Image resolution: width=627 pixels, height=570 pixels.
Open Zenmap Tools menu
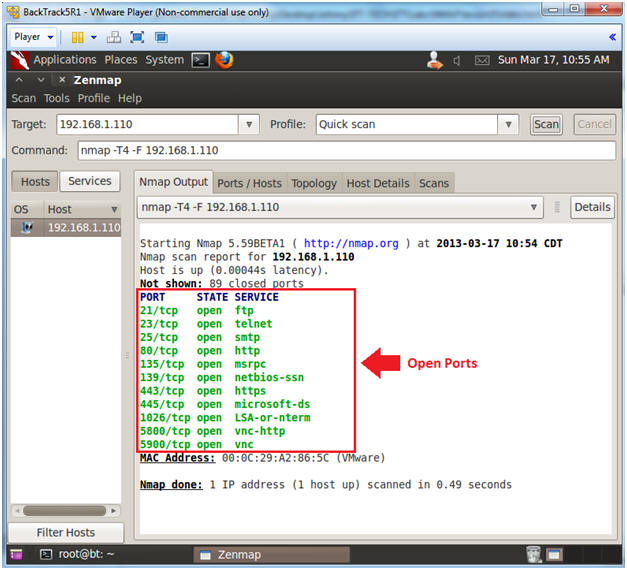(57, 98)
